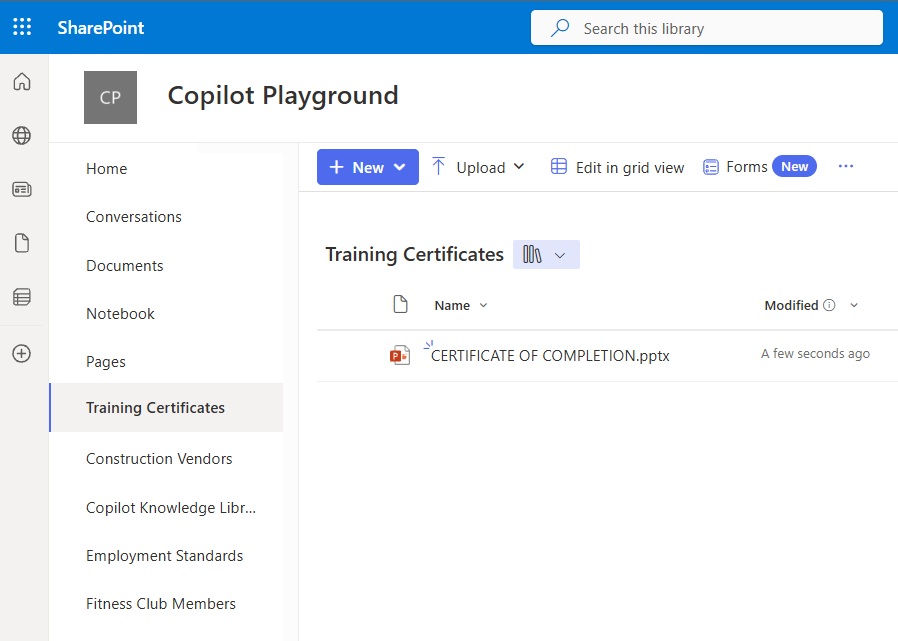This screenshot has height=641, width=898.
Task: Open the library view switcher dropdown
Action: click(546, 255)
